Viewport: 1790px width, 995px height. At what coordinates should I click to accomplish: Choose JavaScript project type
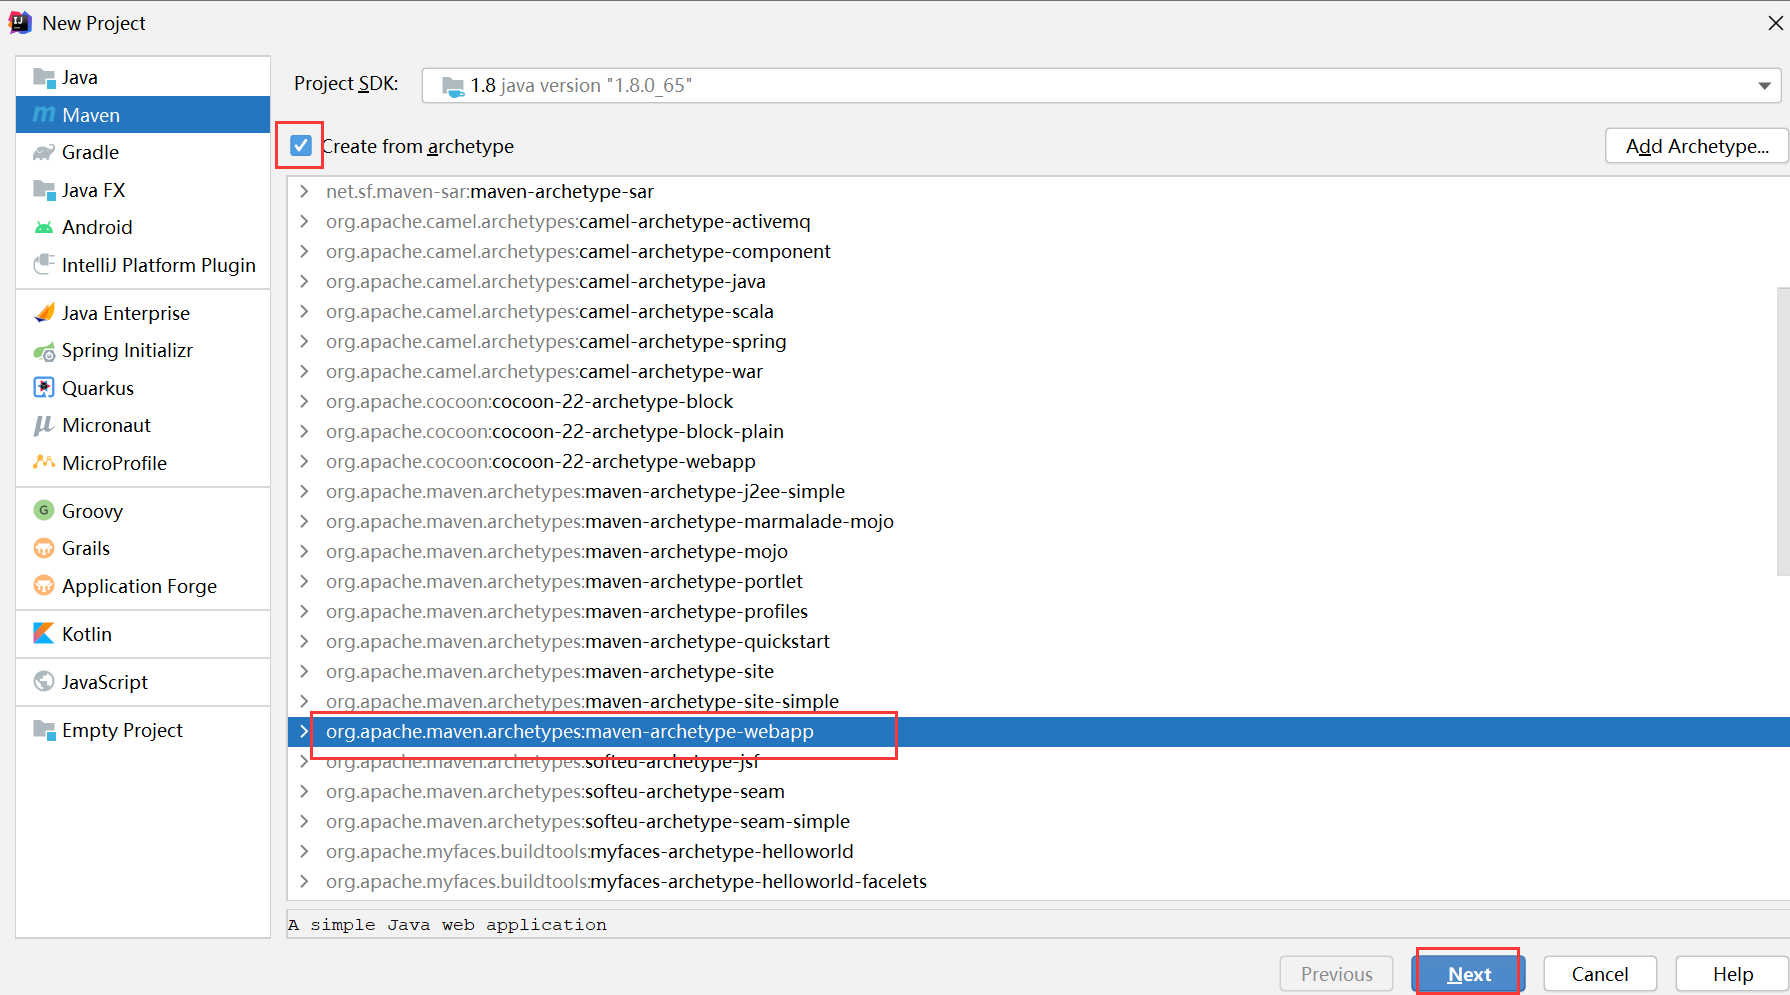(x=143, y=682)
